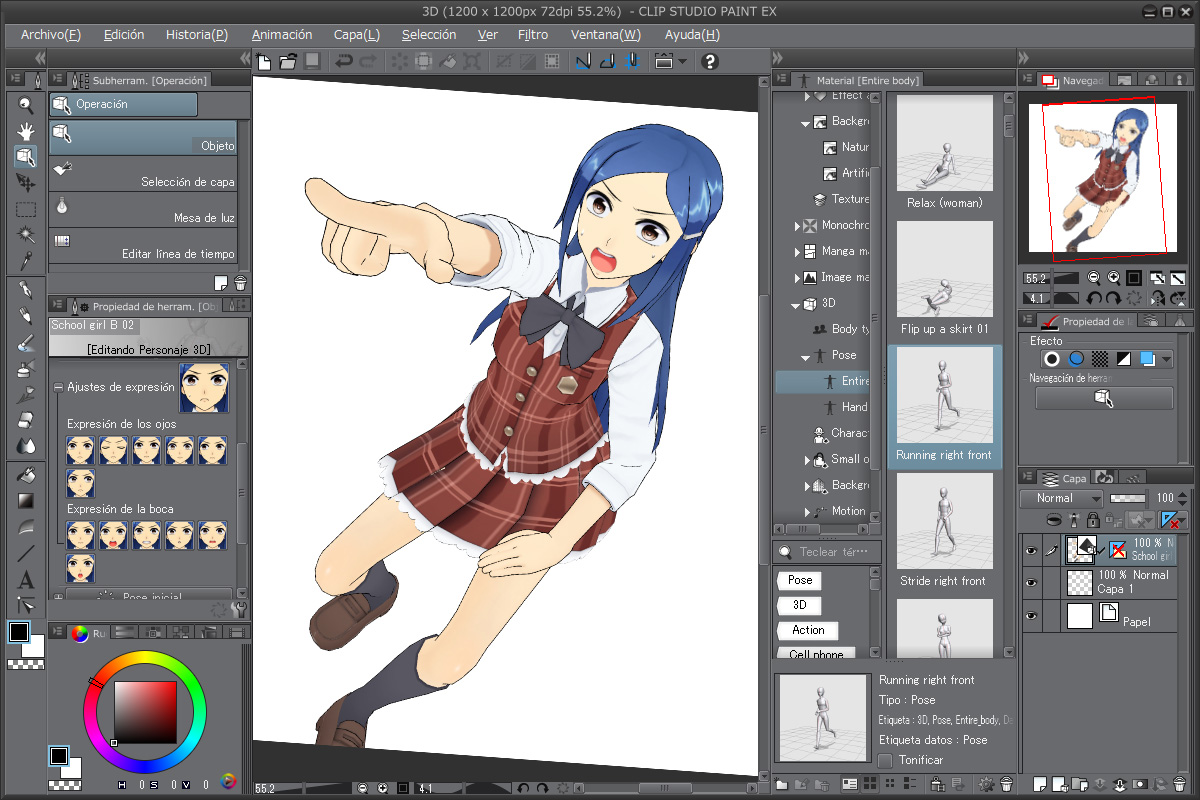Open the Filtro menu
This screenshot has height=800, width=1200.
click(x=533, y=34)
